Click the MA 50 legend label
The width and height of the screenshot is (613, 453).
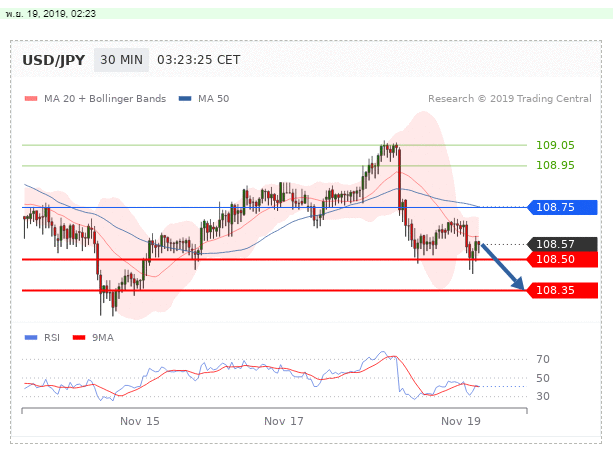(213, 98)
